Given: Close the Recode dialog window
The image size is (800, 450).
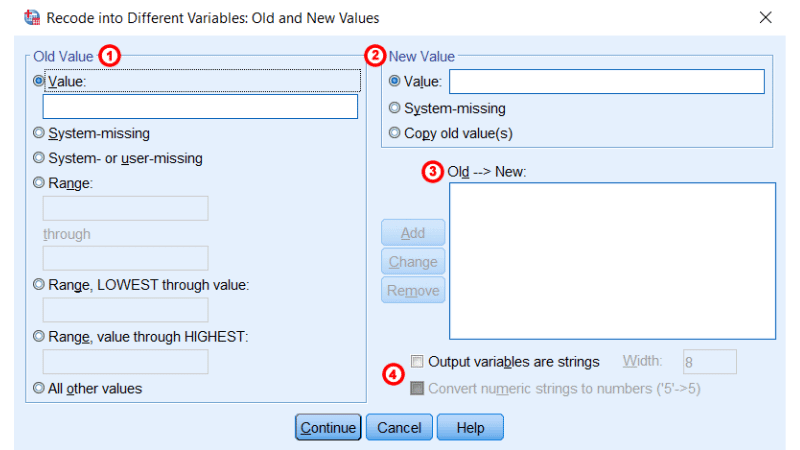Looking at the screenshot, I should pos(765,18).
